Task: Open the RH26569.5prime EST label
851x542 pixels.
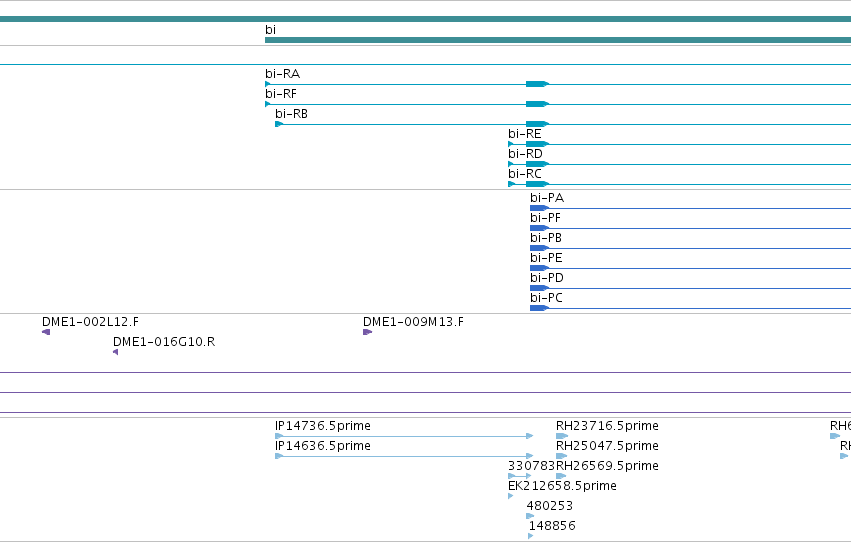Action: coord(607,467)
